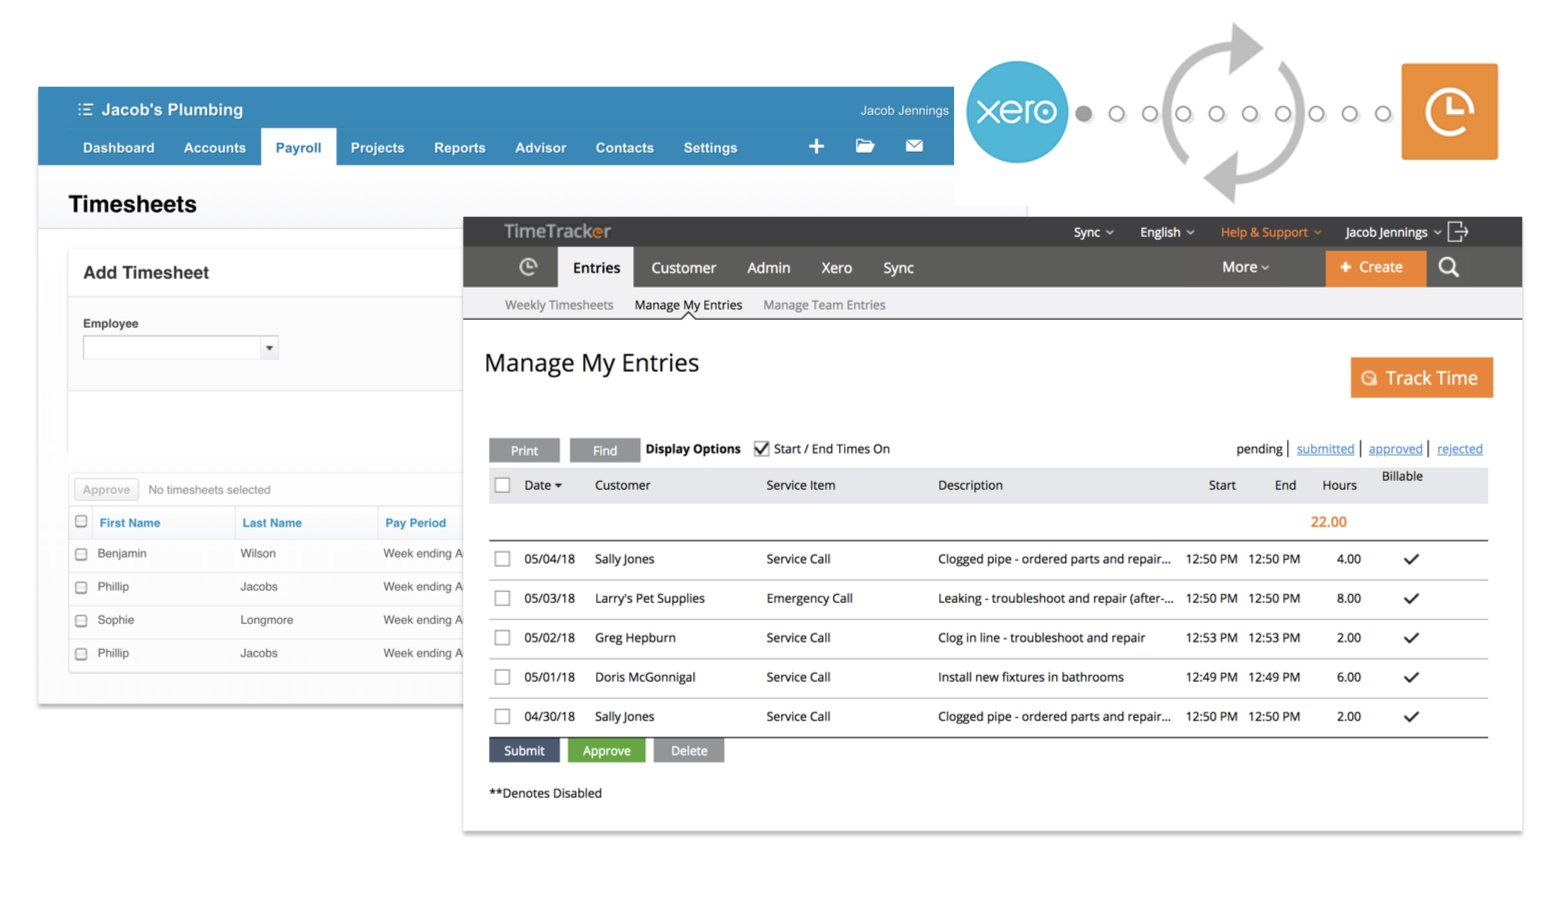The image size is (1564, 912).
Task: Click the TimeTracker clock icon
Action: [526, 267]
